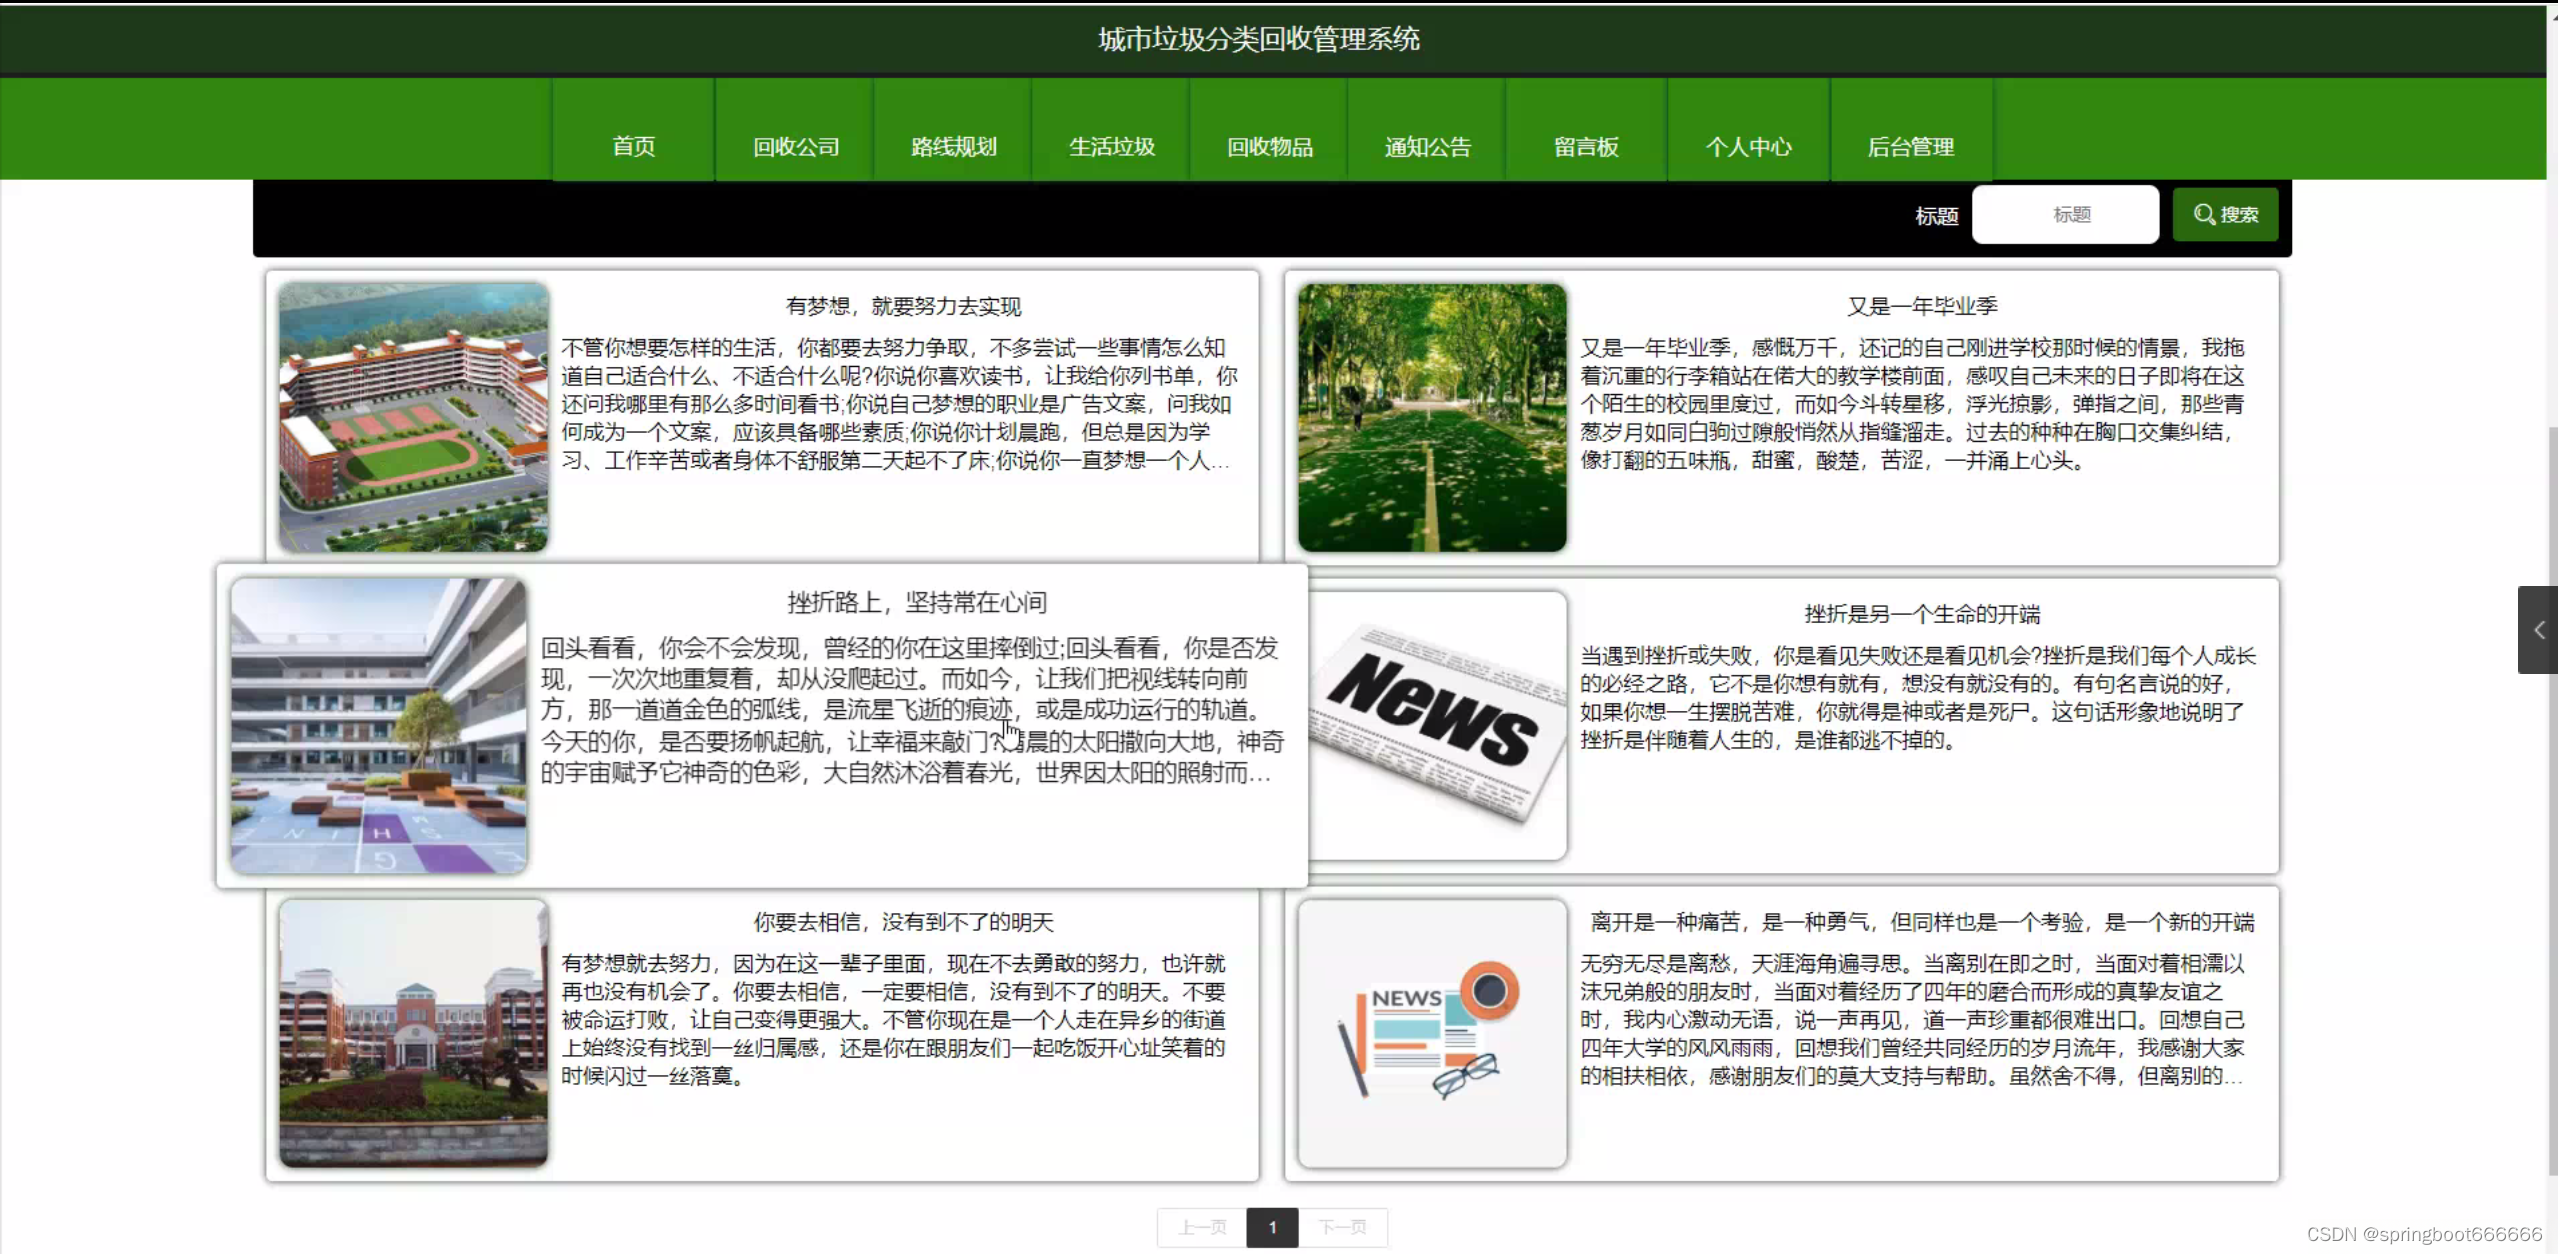2558x1254 pixels.
Task: Focus the 标题 search input field
Action: [x=2064, y=215]
